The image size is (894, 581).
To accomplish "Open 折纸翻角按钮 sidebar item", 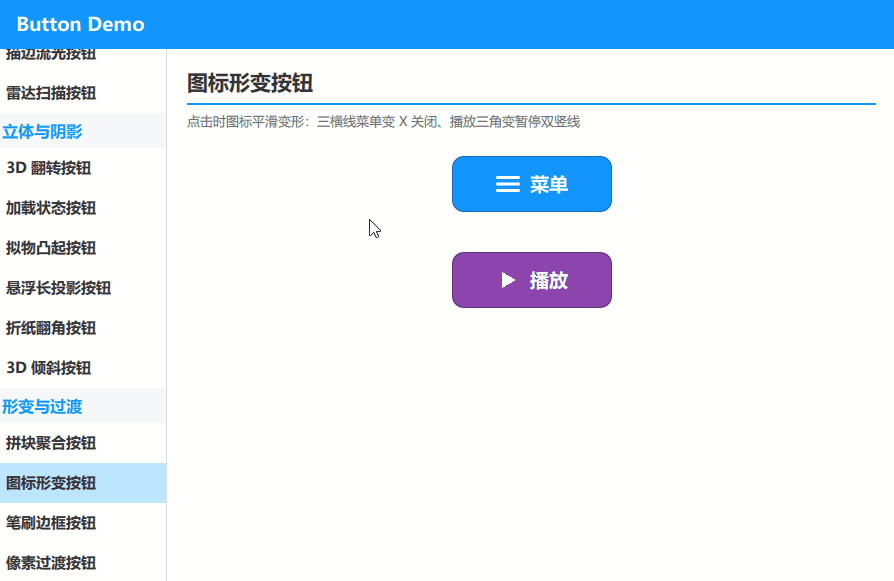I will tap(83, 328).
